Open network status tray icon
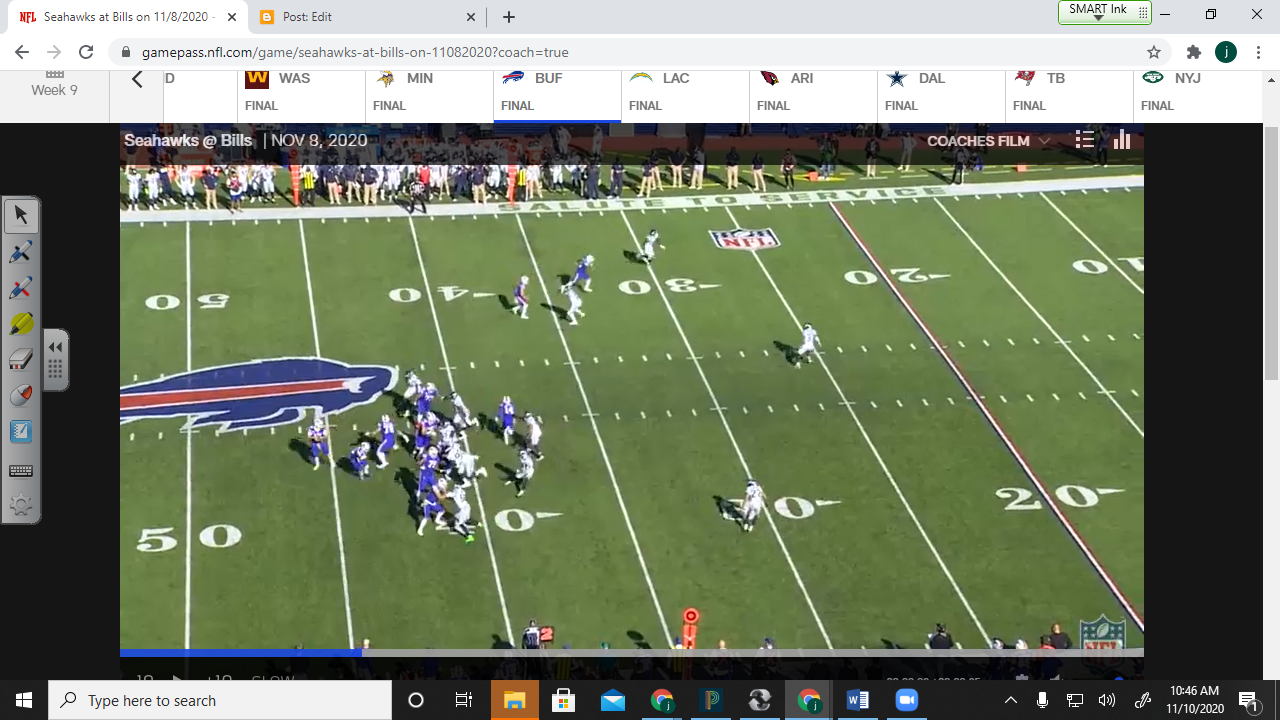The height and width of the screenshot is (720, 1280). (1075, 700)
